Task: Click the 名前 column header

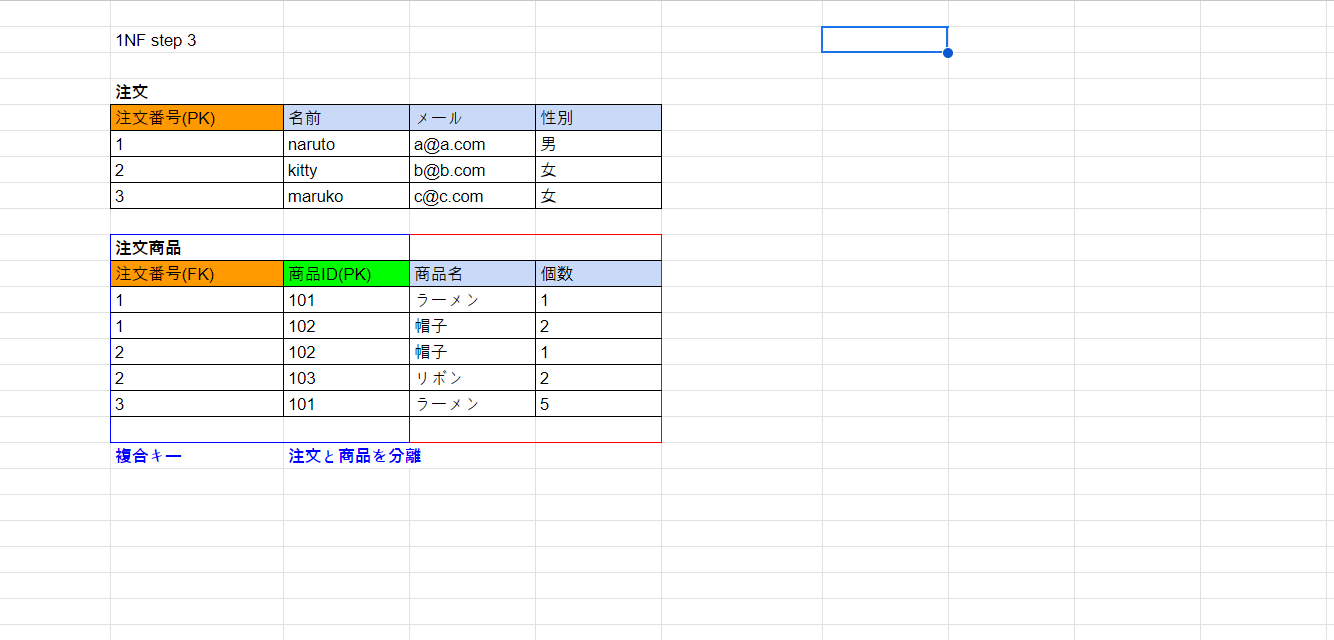Action: tap(346, 118)
